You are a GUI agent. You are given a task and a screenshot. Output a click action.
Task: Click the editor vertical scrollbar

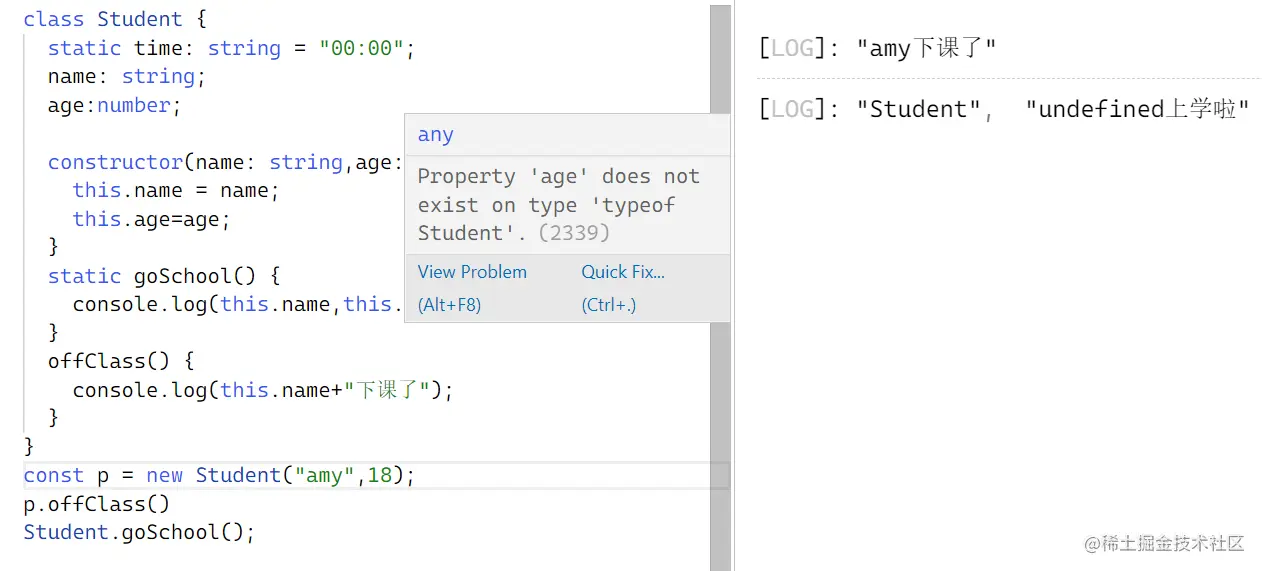click(720, 288)
